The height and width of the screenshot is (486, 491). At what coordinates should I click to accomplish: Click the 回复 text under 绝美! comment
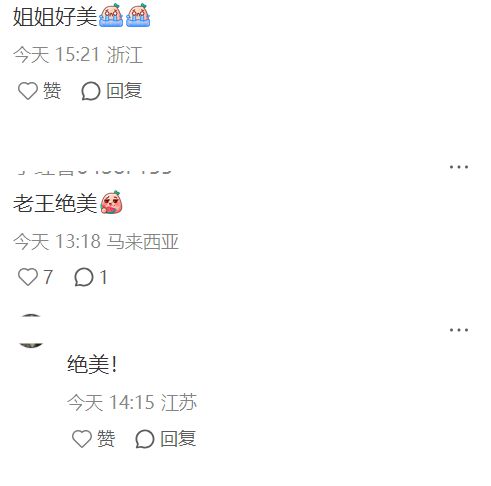[178, 438]
